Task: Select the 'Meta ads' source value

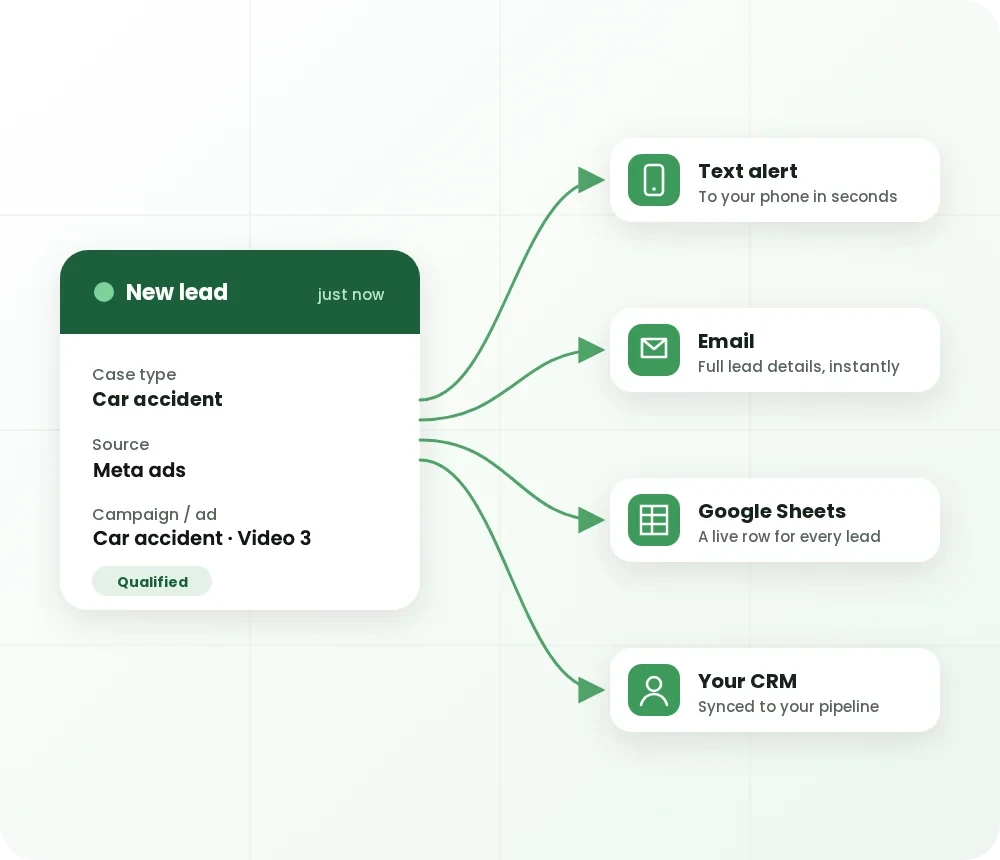Action: [139, 470]
